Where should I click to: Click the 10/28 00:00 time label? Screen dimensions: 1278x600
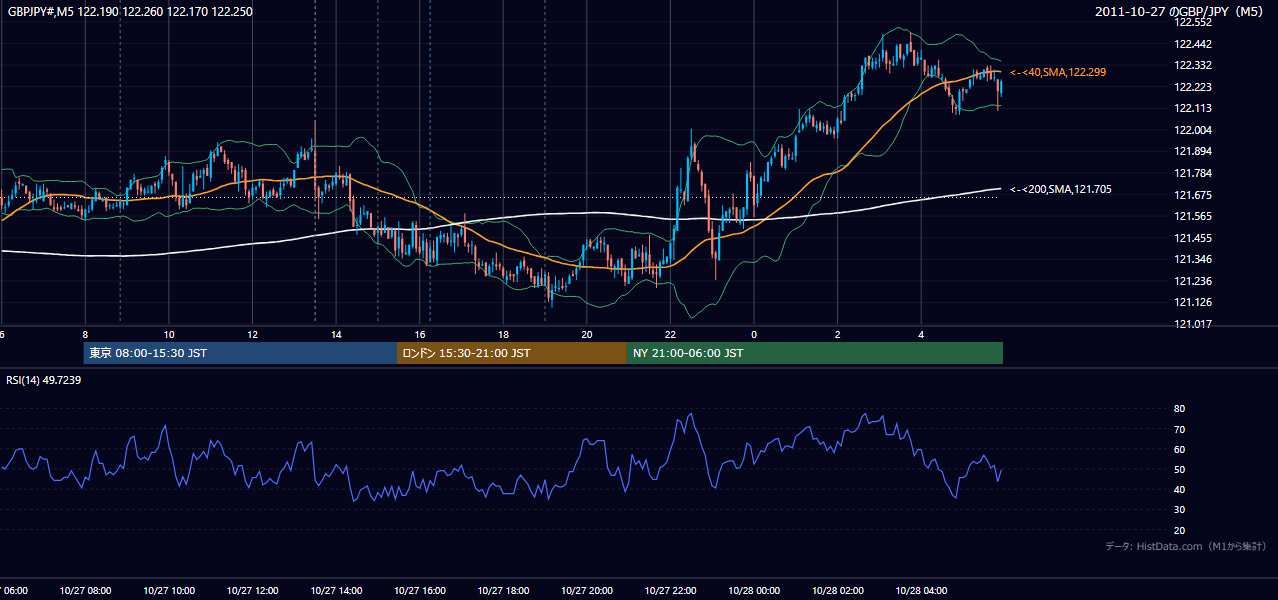point(754,591)
